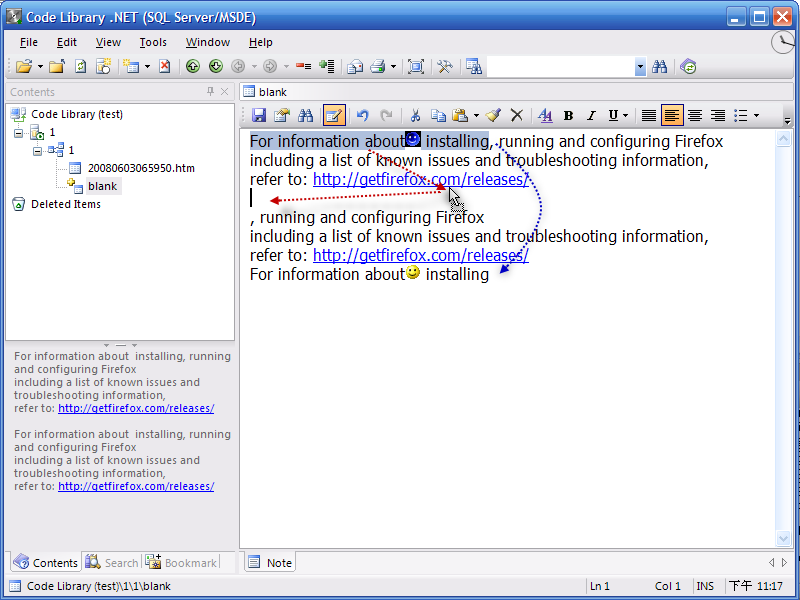Image resolution: width=800 pixels, height=600 pixels.
Task: Toggle underline formatting
Action: coord(613,116)
